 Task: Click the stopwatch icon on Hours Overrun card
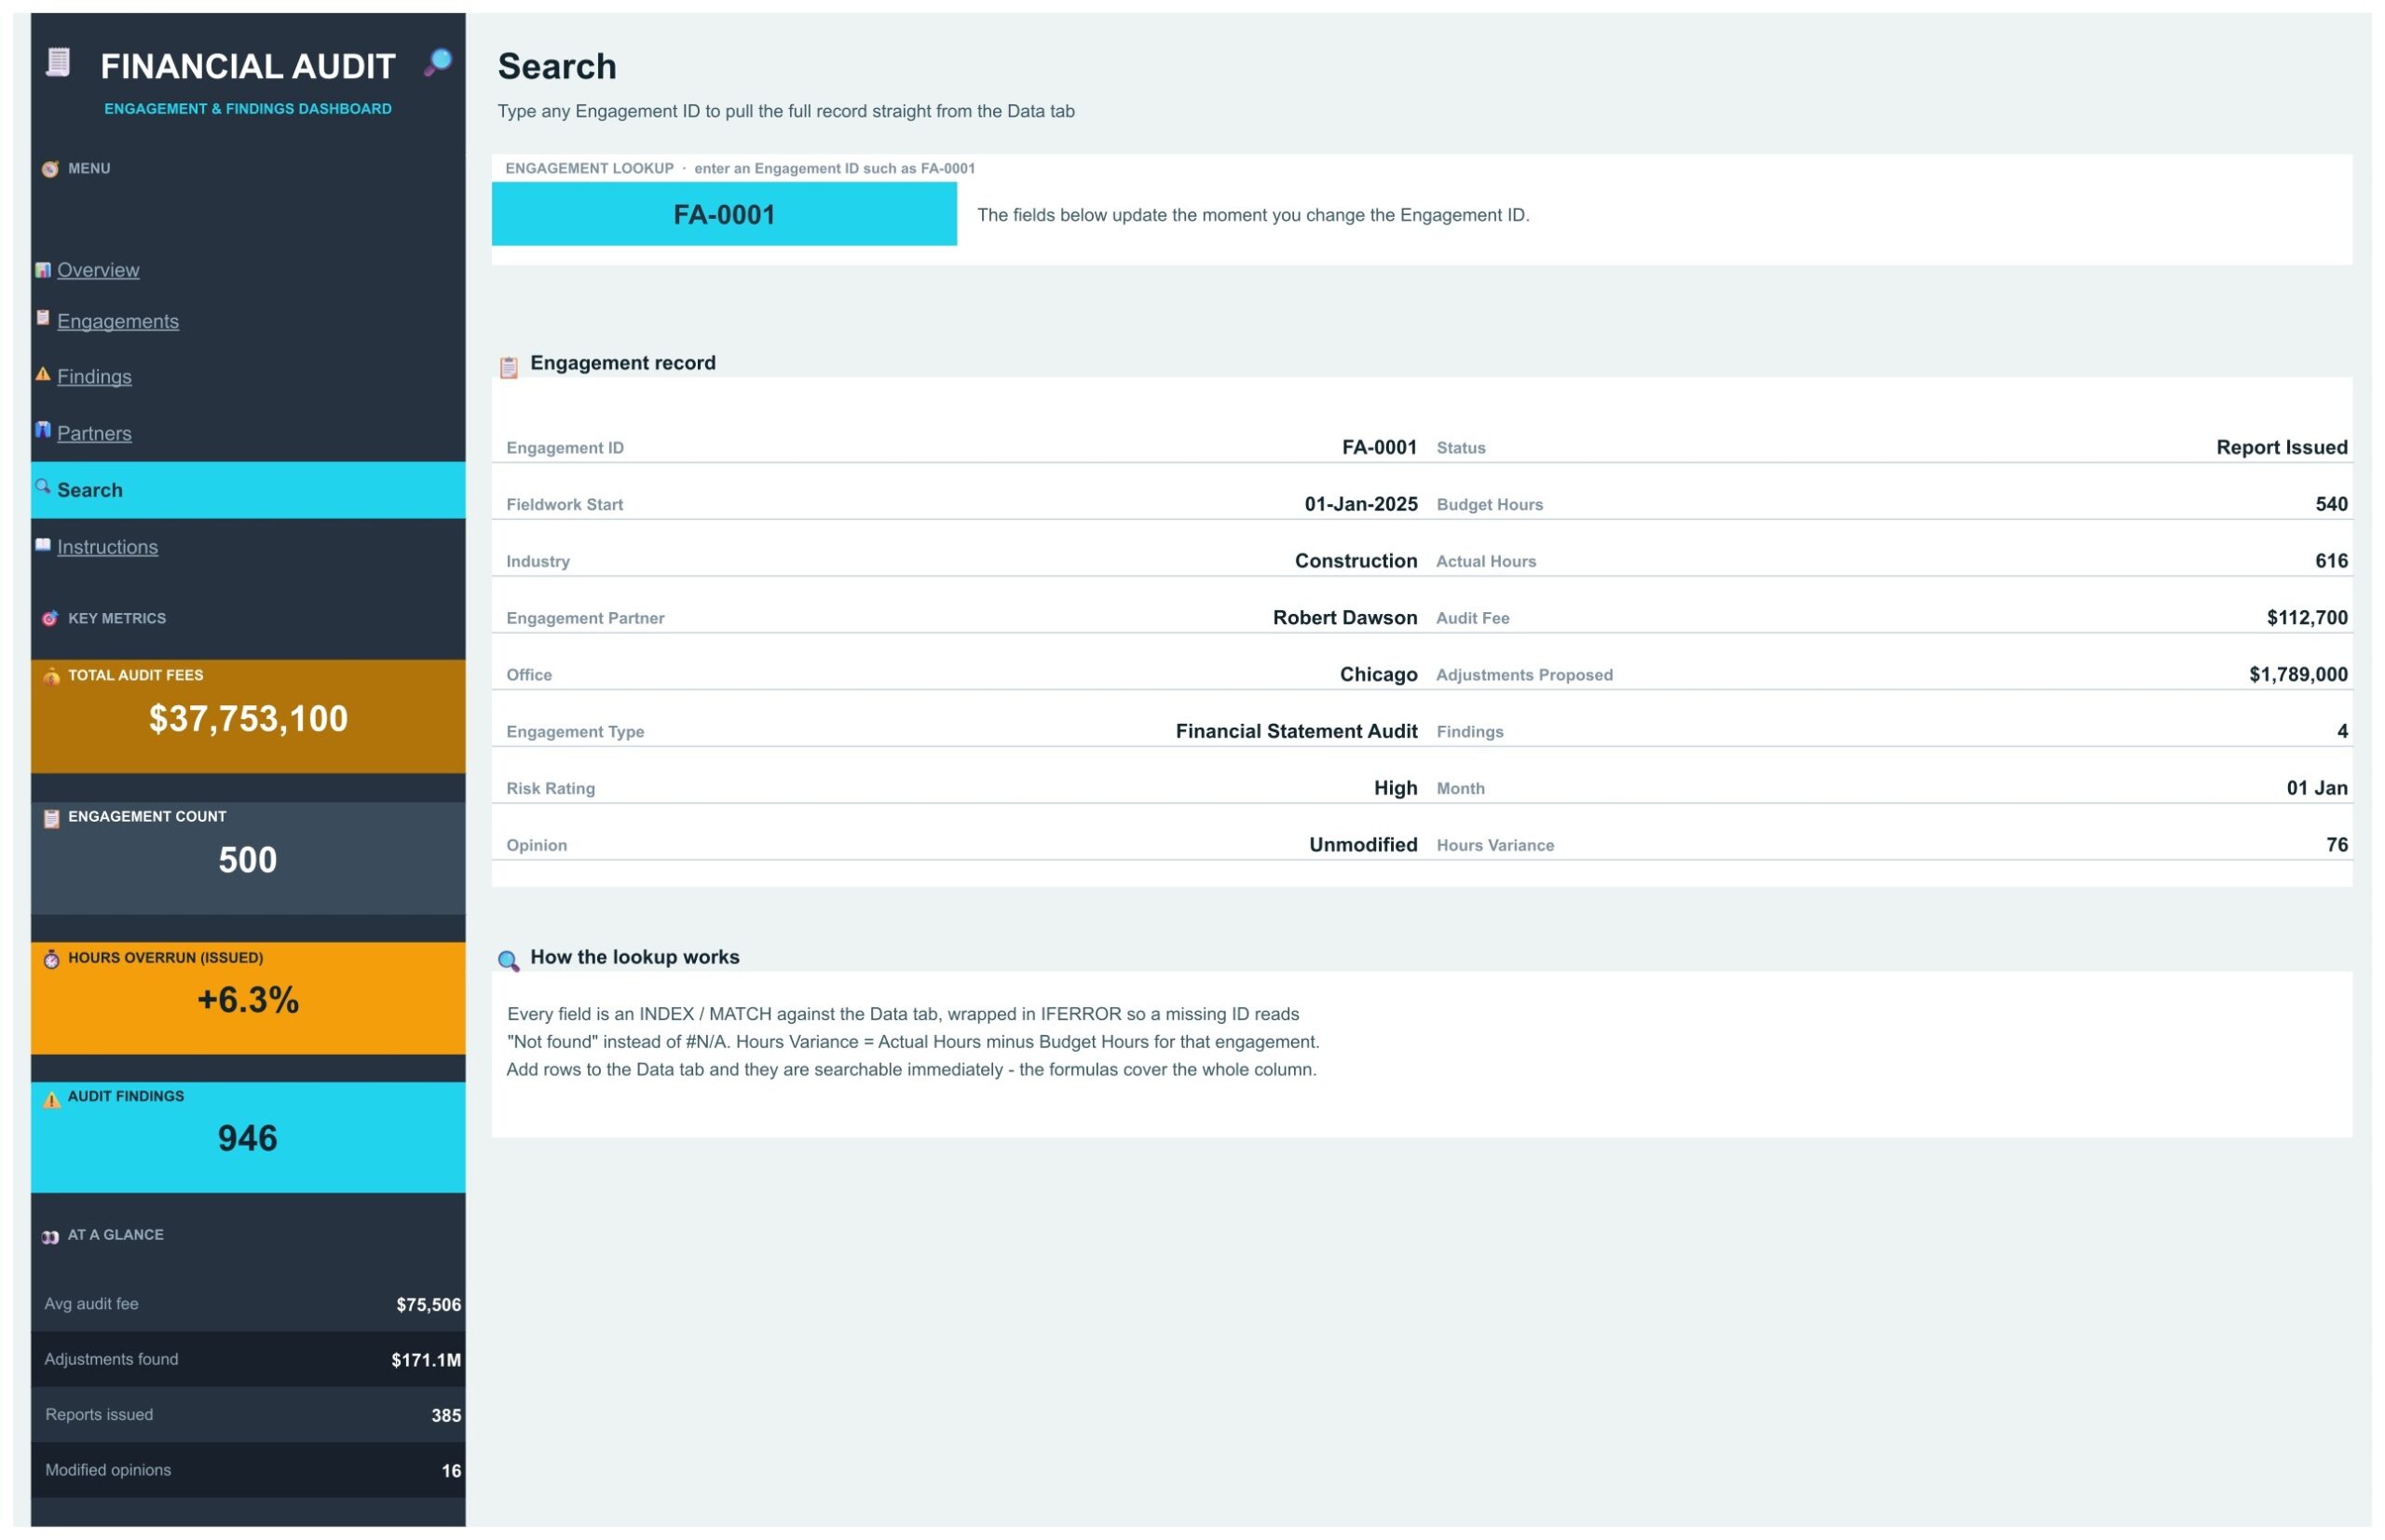51,960
